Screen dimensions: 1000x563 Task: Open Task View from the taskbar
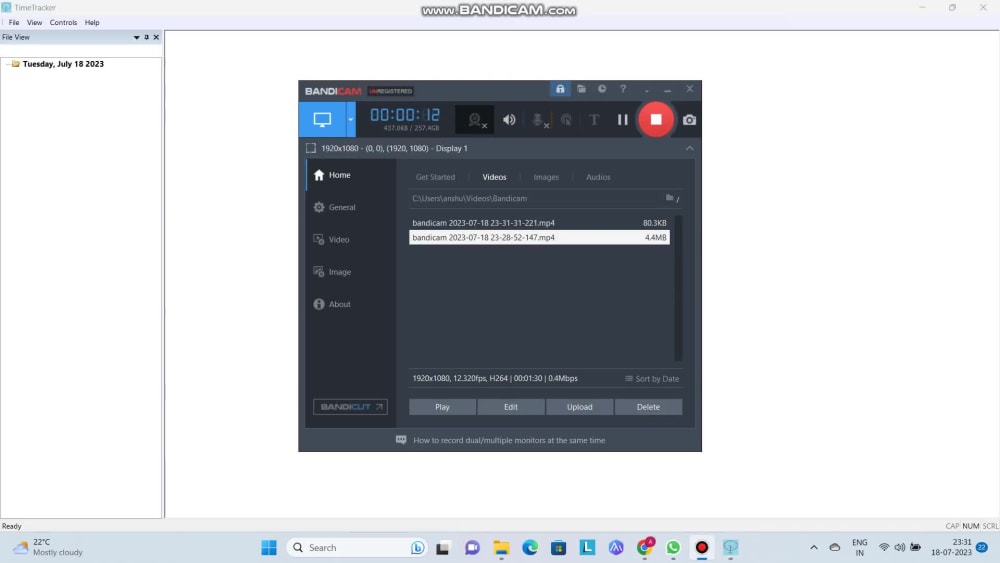pyautogui.click(x=443, y=548)
